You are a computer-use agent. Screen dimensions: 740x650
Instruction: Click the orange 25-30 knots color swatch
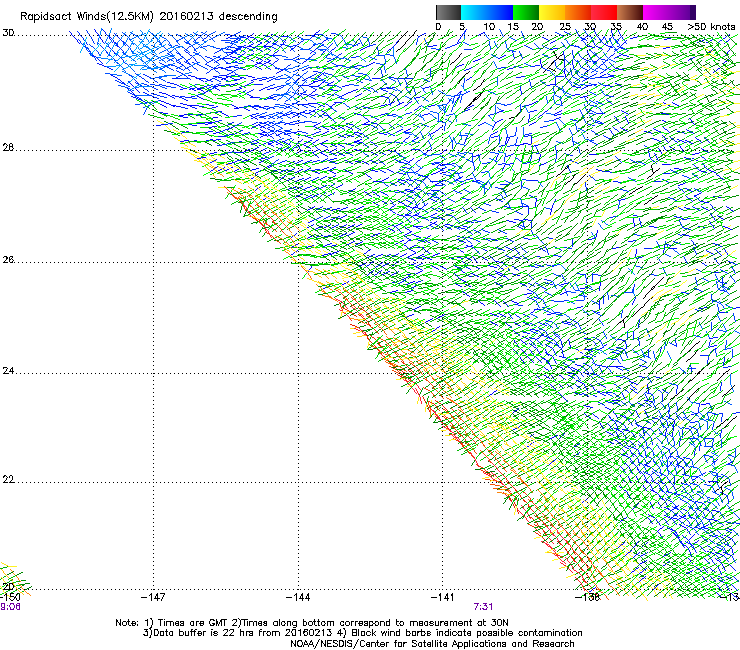tap(578, 12)
